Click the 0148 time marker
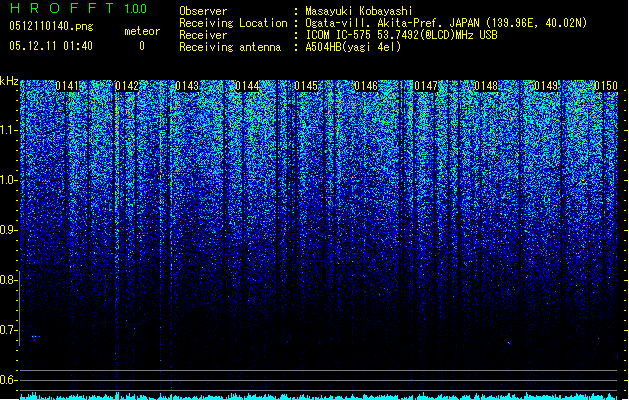 click(486, 86)
